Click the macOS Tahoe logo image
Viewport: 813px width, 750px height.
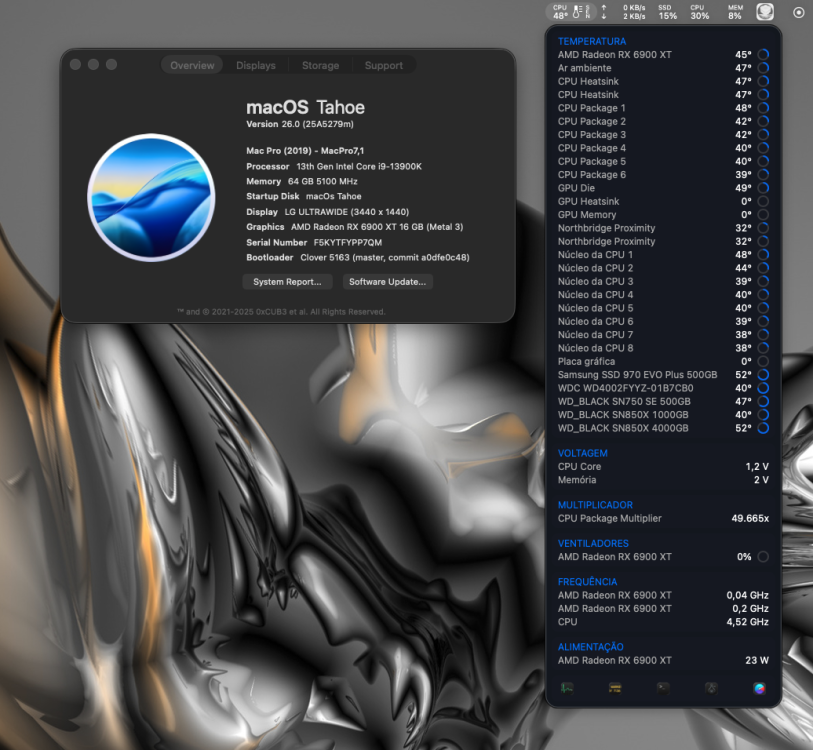pos(151,198)
